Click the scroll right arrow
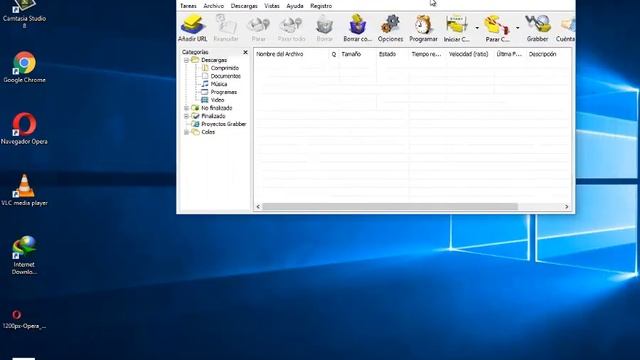 tap(567, 207)
